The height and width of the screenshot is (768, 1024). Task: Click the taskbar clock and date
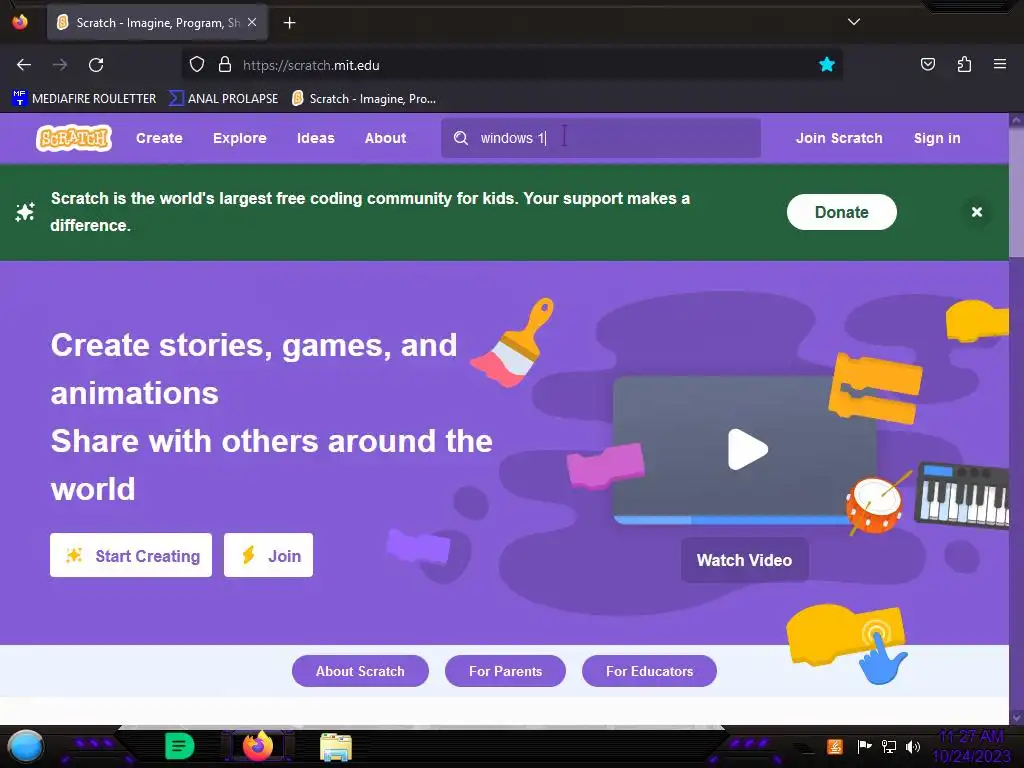coord(971,746)
